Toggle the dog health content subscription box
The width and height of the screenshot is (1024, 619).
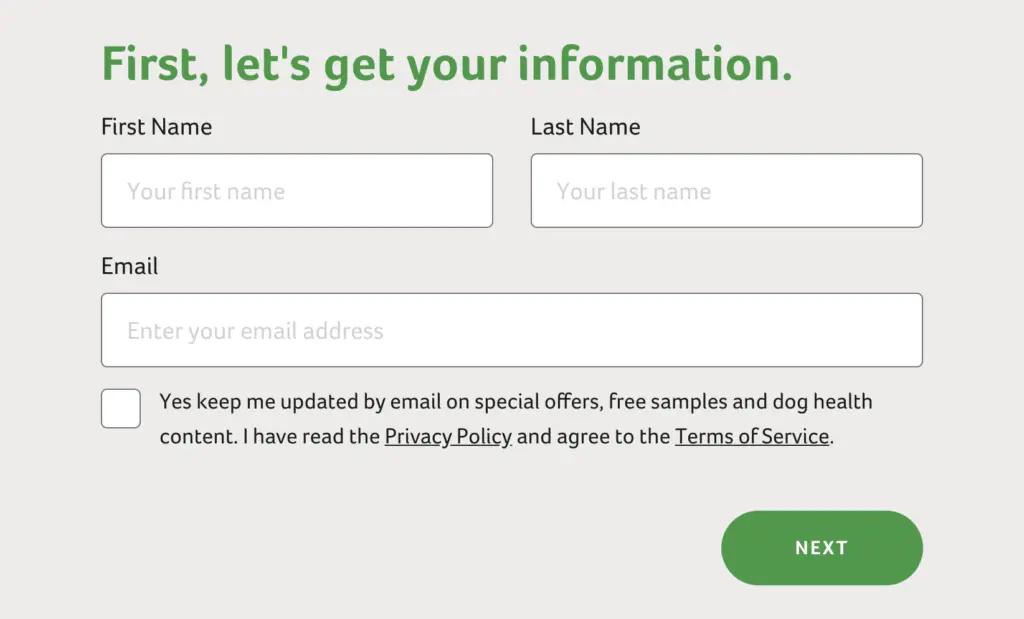coord(120,408)
